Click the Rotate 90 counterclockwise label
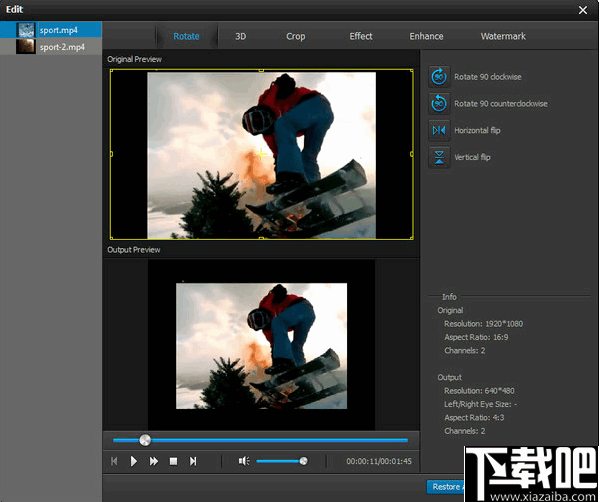Screen dimensions: 600x502 coord(501,104)
